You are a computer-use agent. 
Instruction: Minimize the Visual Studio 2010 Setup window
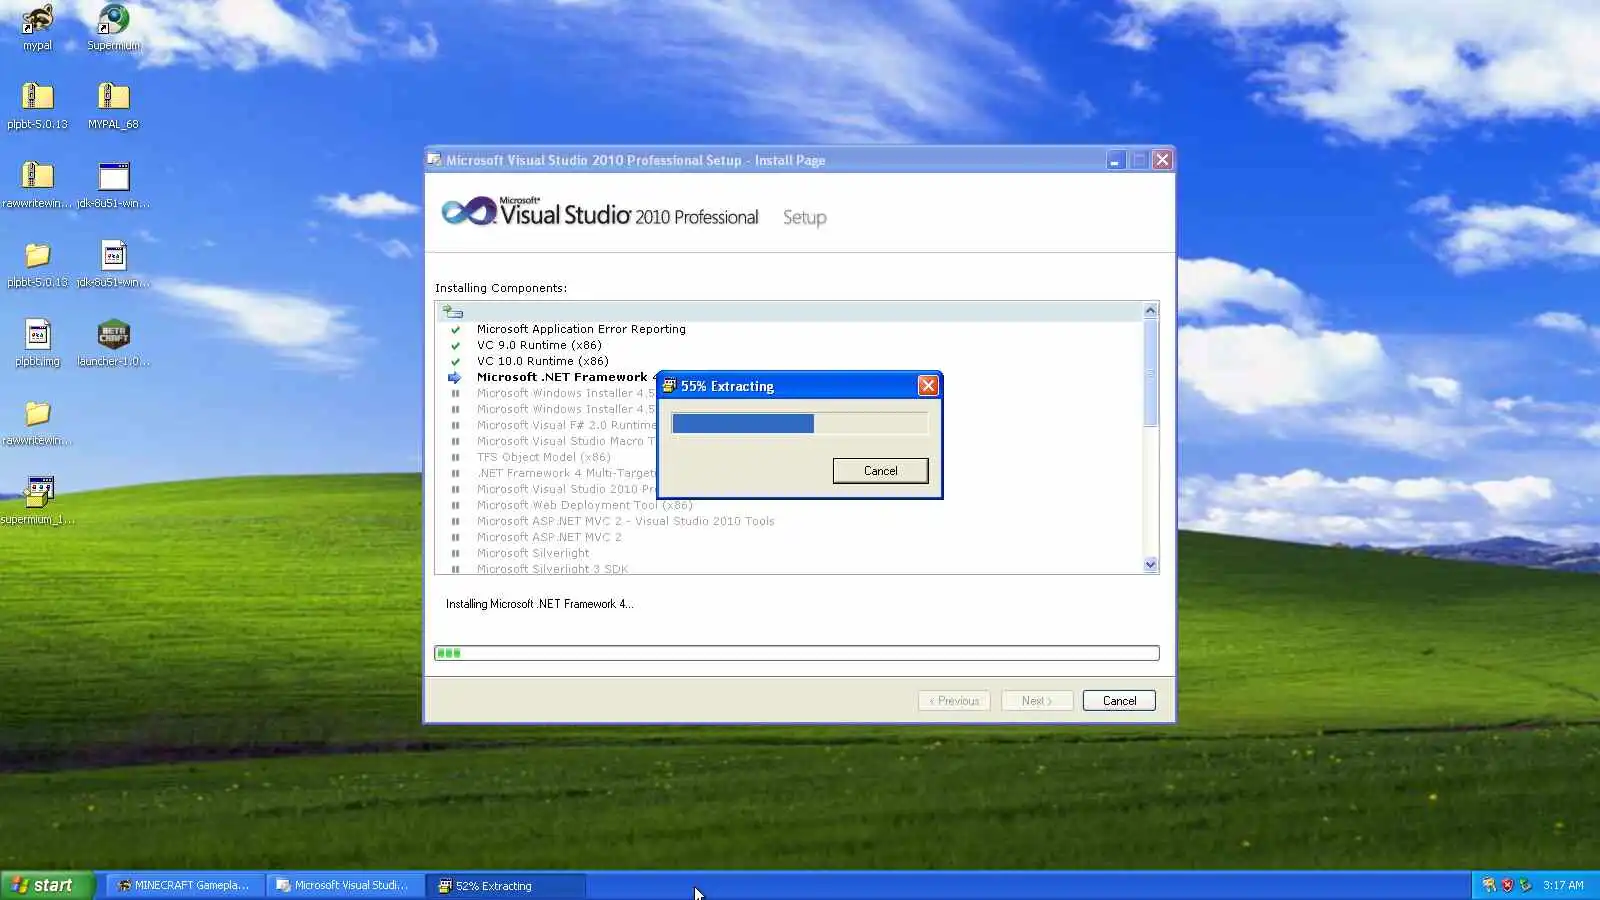1115,160
